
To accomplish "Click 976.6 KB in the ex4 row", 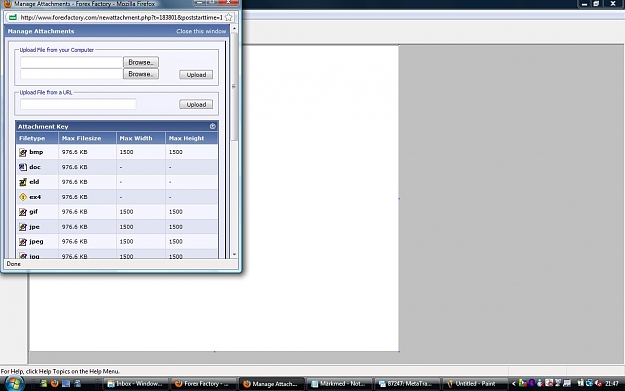I will tap(75, 197).
